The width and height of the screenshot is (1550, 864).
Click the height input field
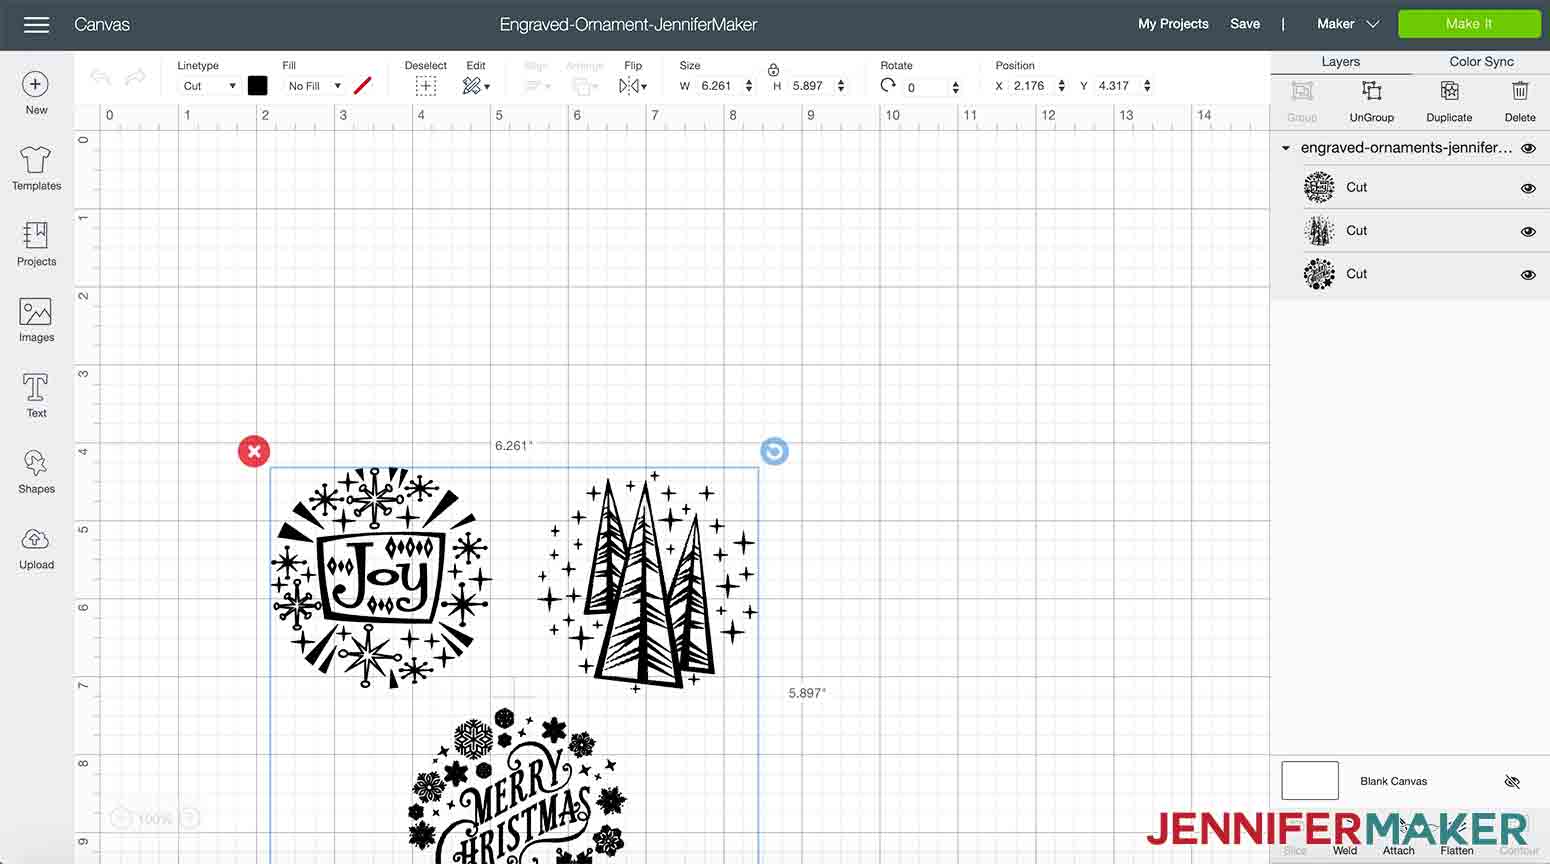pyautogui.click(x=810, y=86)
